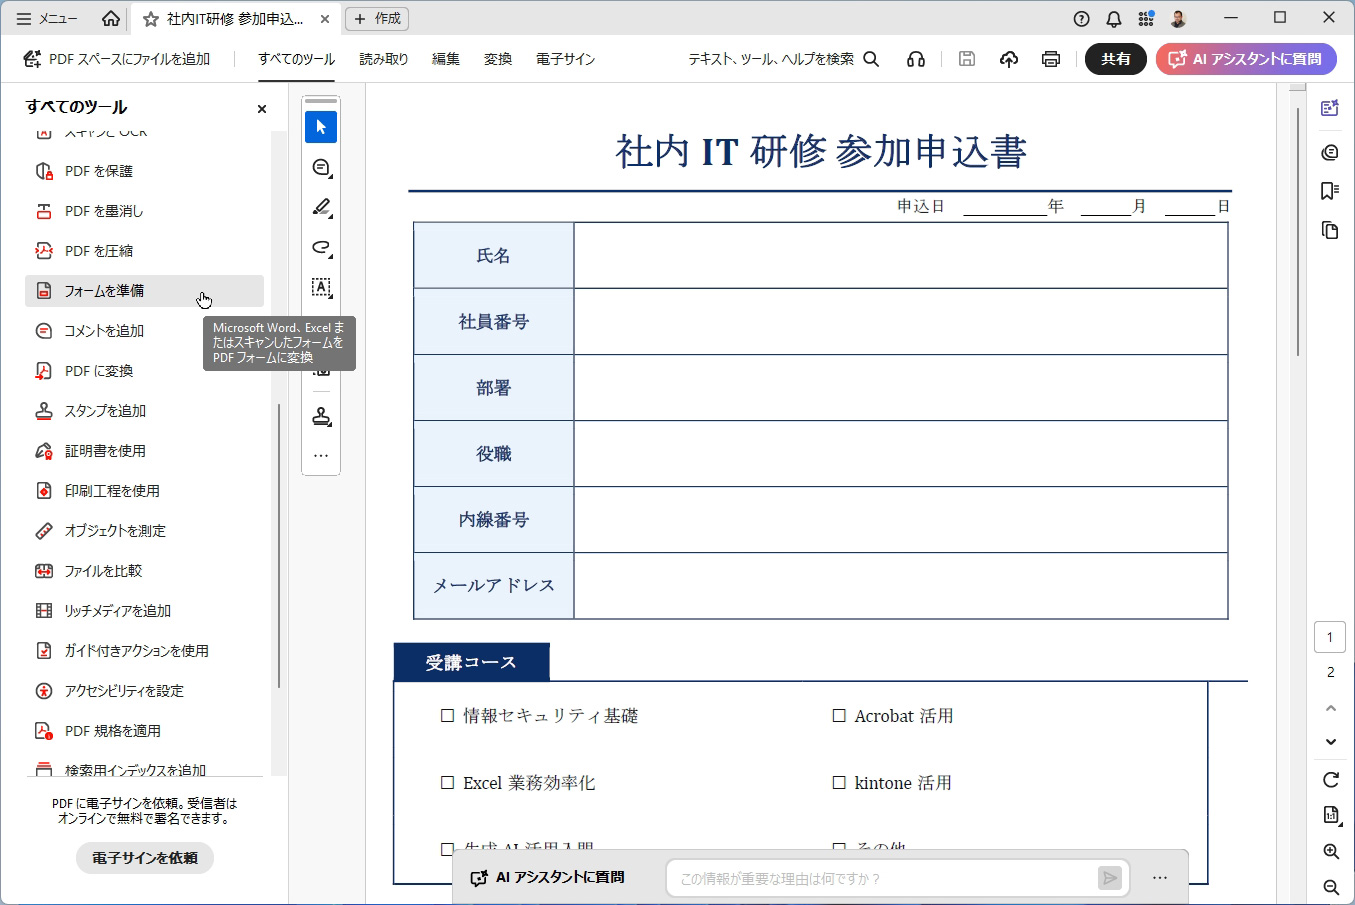
Task: Click the cloud upload icon
Action: (1009, 59)
